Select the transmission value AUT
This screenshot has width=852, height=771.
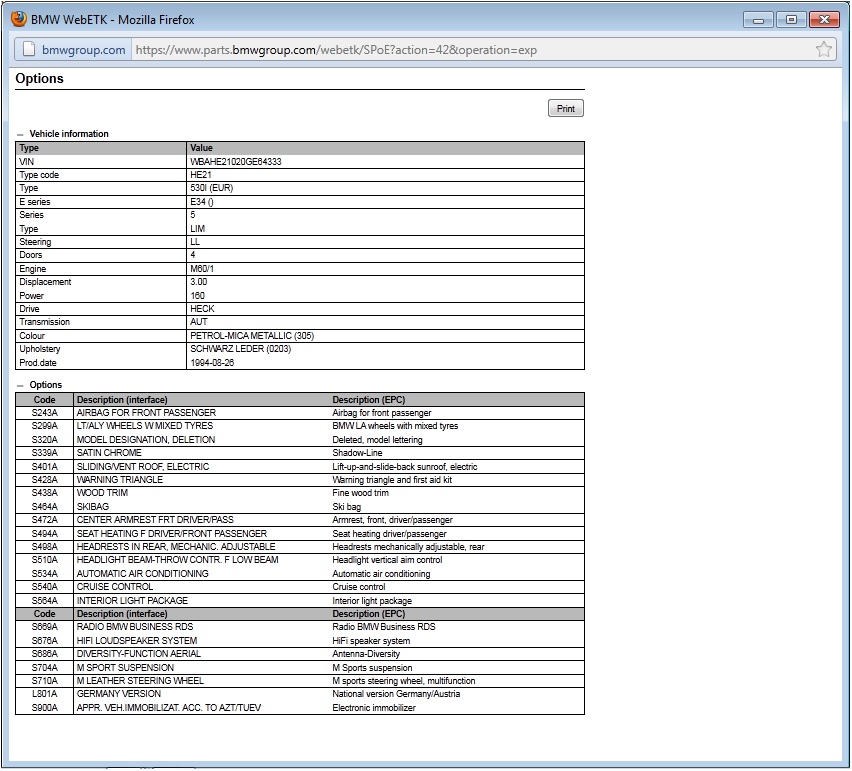pyautogui.click(x=198, y=322)
